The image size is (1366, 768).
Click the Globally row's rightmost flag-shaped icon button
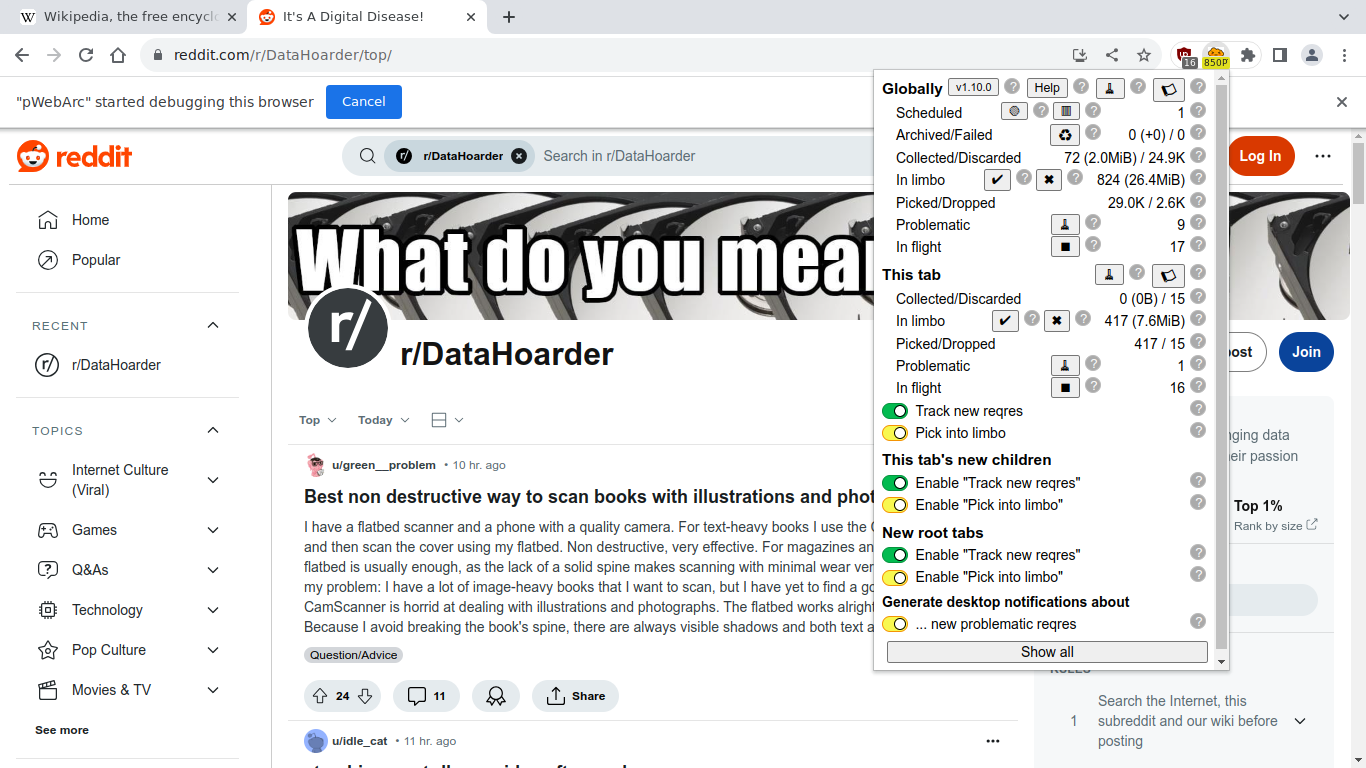point(1168,89)
